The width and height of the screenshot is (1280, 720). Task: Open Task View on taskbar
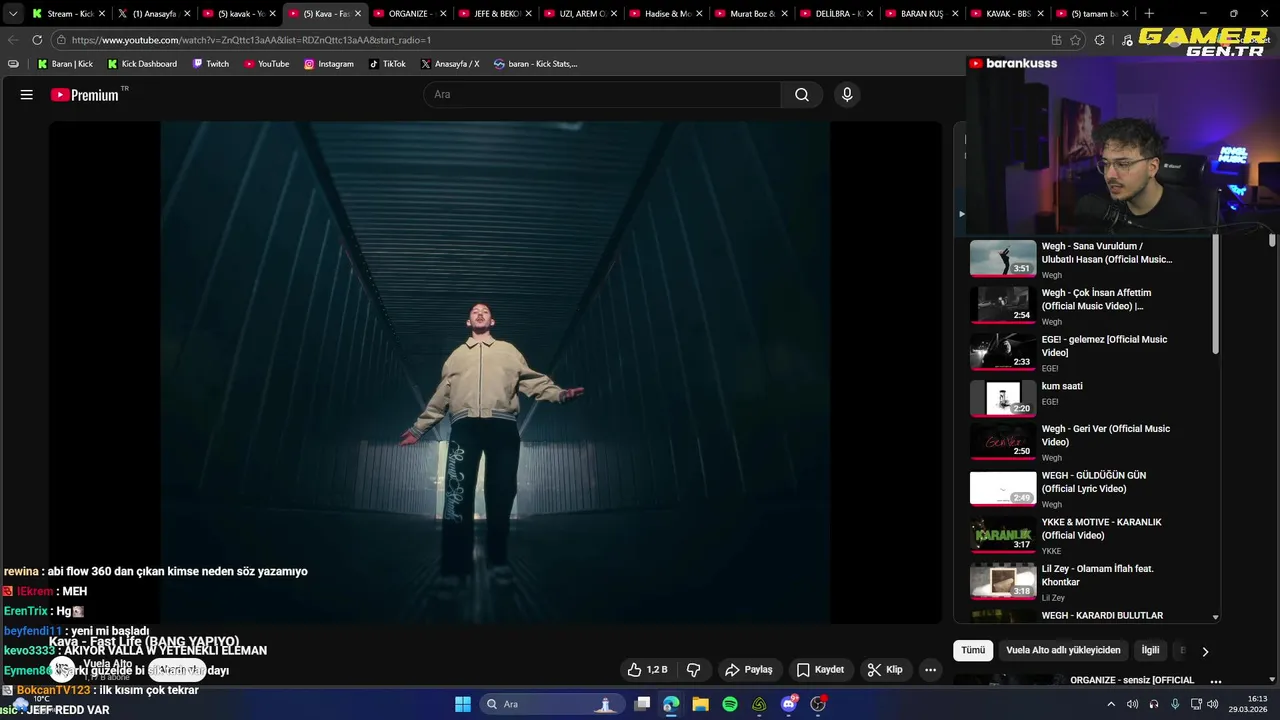[x=642, y=704]
